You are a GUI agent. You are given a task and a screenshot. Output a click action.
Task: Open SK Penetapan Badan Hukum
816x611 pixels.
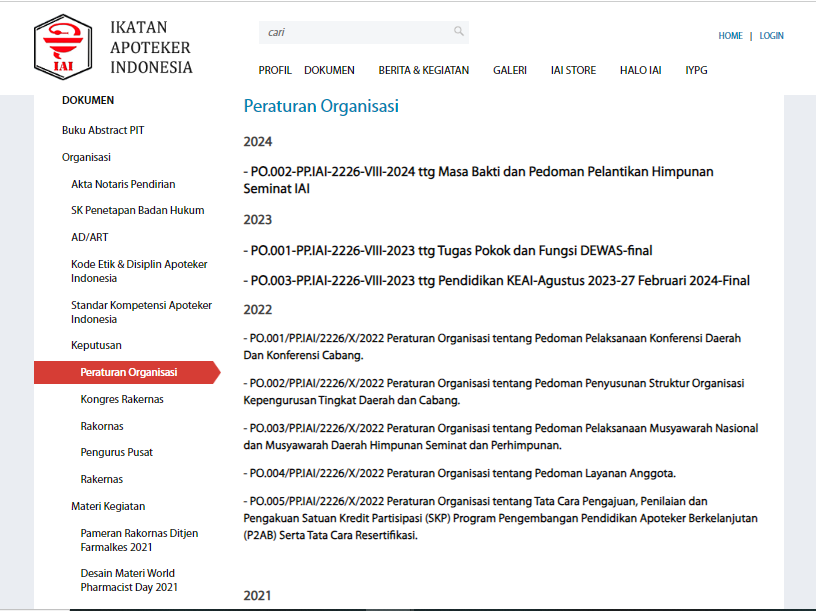tap(138, 210)
